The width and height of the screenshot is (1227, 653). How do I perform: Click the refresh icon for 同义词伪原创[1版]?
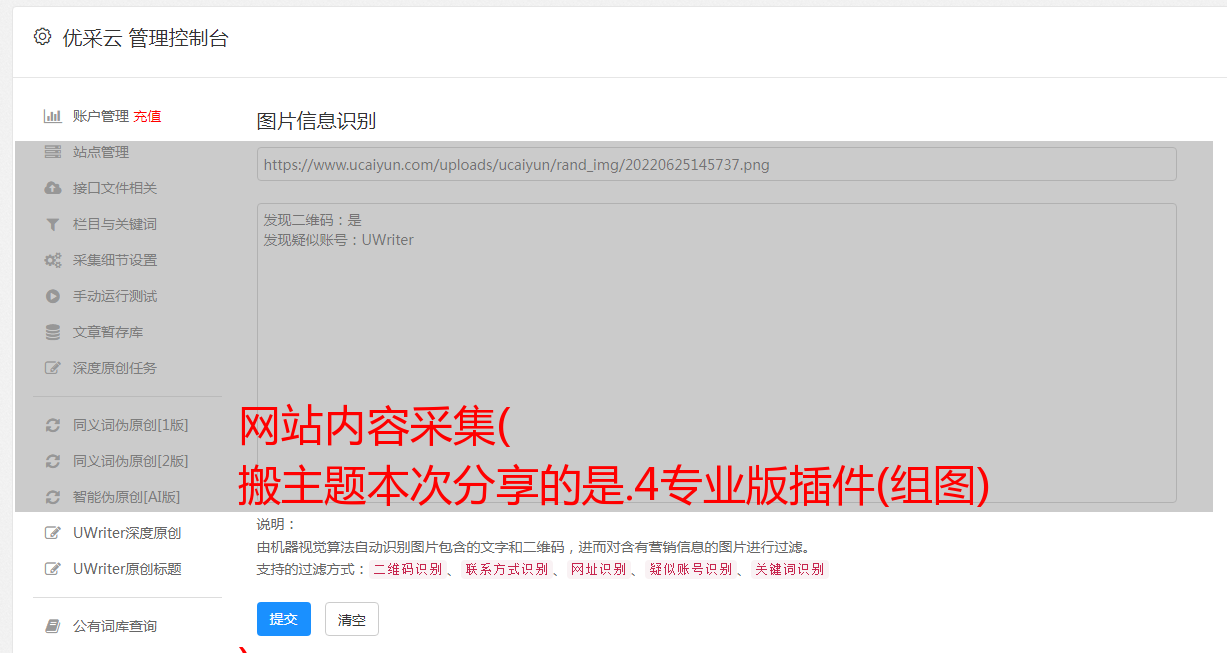click(x=53, y=425)
